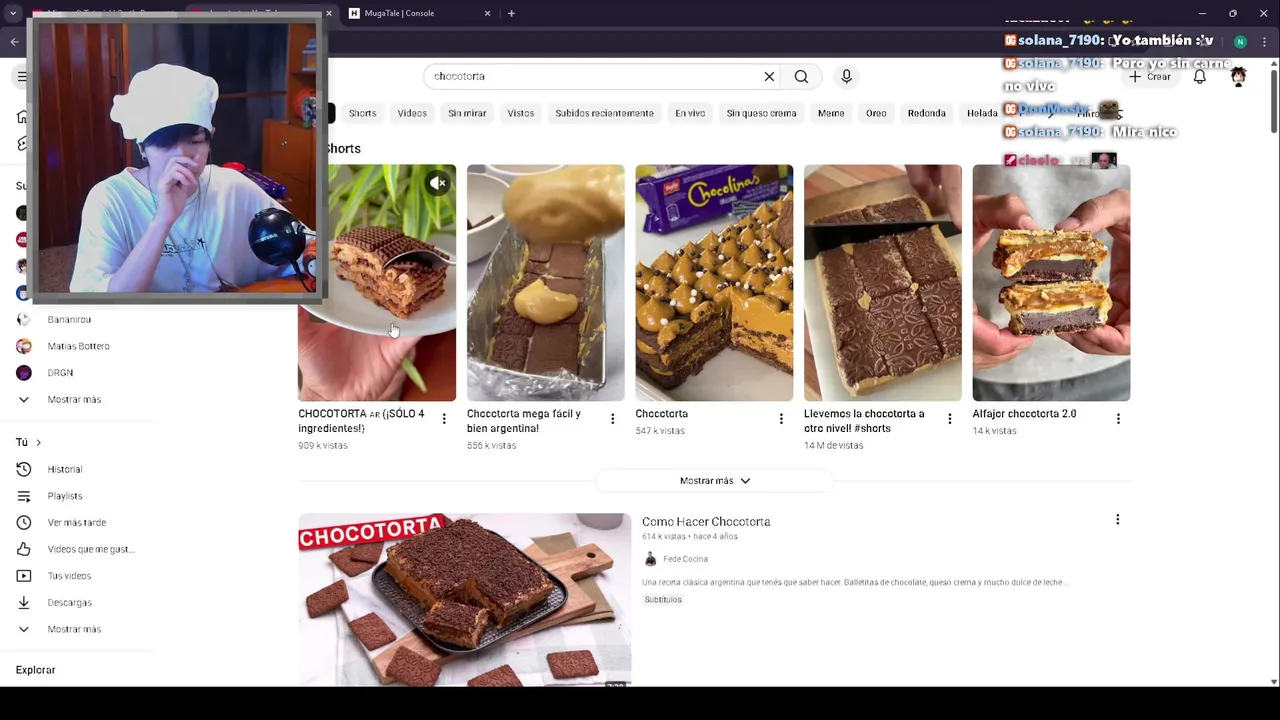Click the magnifier search button

(x=801, y=76)
